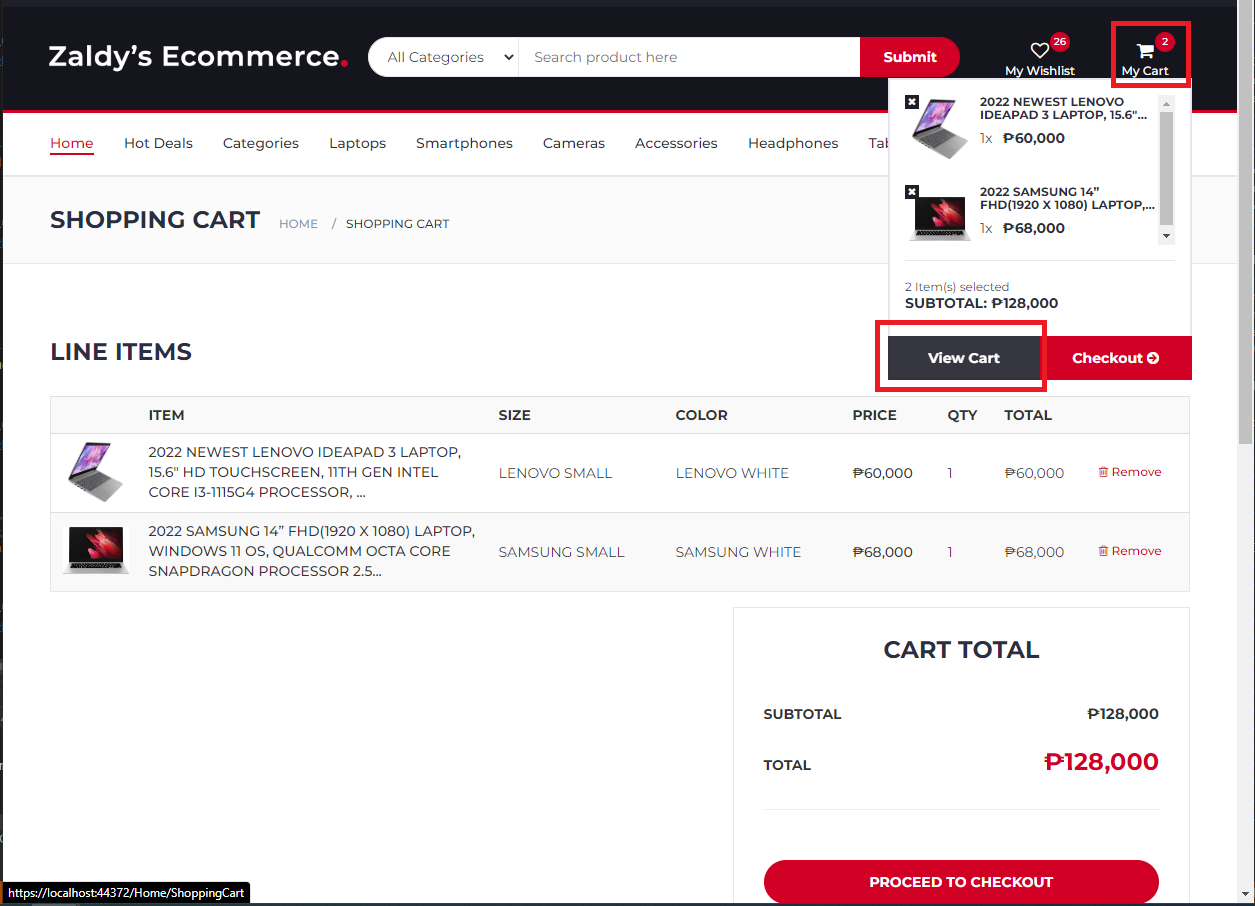Click the Zaldy's Ecommerce logo
The width and height of the screenshot is (1255, 906).
(196, 57)
